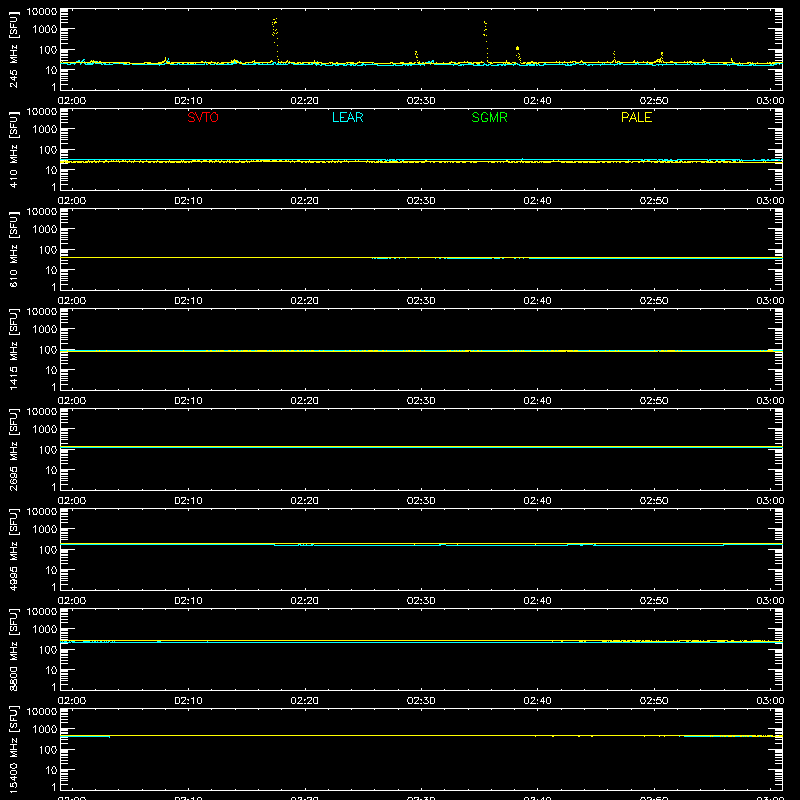Select the 10 flux label on the 1415 MHz axis

click(x=51, y=370)
